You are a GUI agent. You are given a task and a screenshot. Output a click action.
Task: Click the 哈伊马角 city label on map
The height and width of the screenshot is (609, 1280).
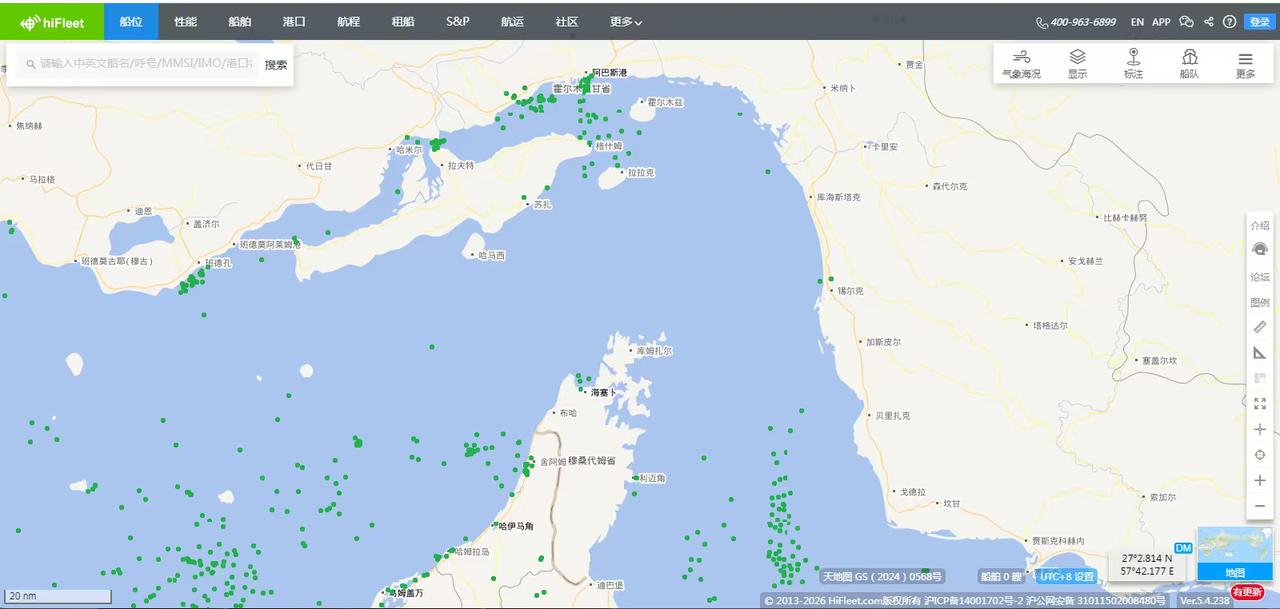pyautogui.click(x=516, y=526)
